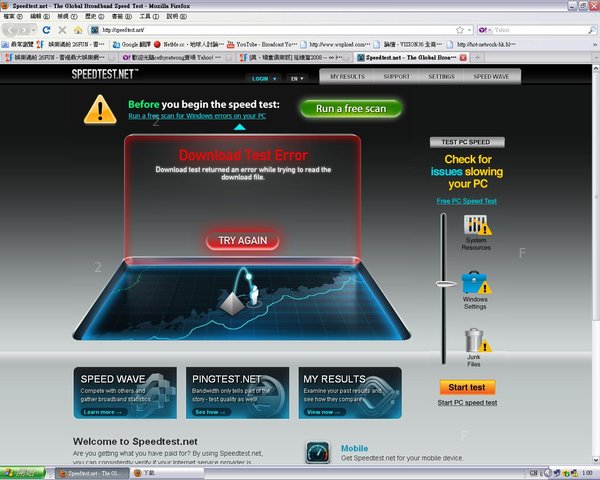Open the back/forward history dropdown arrow
This screenshot has height=480, width=600.
[x=34, y=29]
